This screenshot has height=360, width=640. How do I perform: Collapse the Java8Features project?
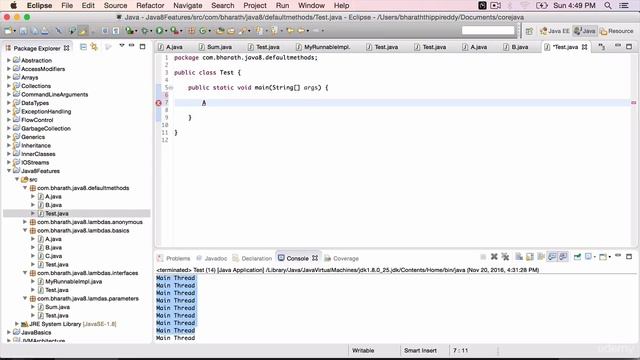[9, 171]
